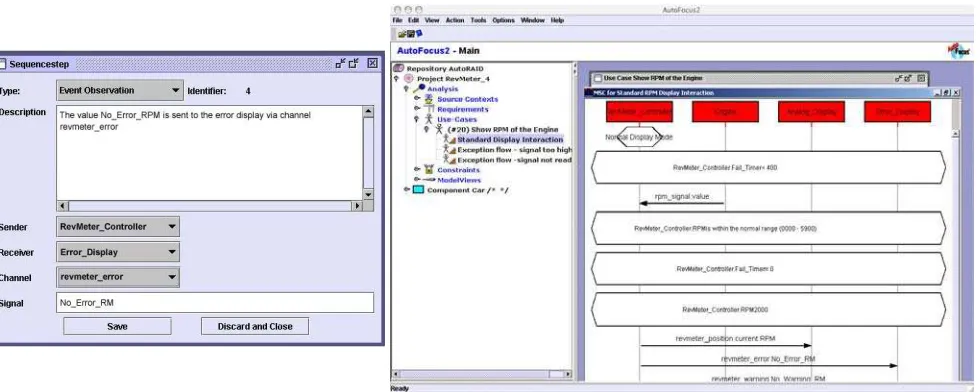The width and height of the screenshot is (980, 392).
Task: Click the Repository AutoRAID database icon
Action: click(399, 68)
